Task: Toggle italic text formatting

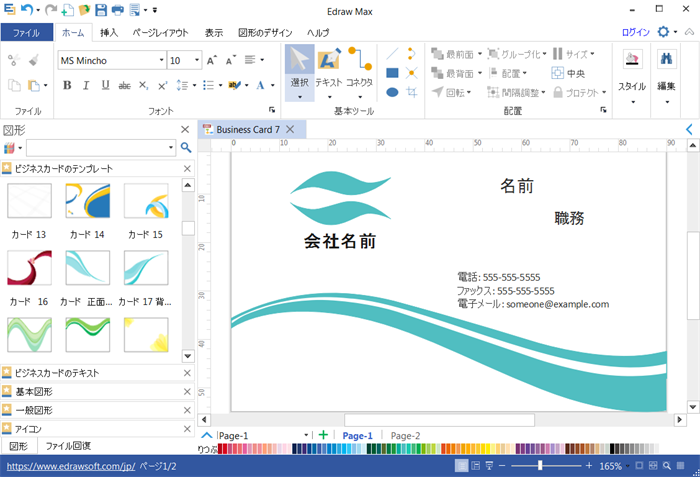Action: 86,85
